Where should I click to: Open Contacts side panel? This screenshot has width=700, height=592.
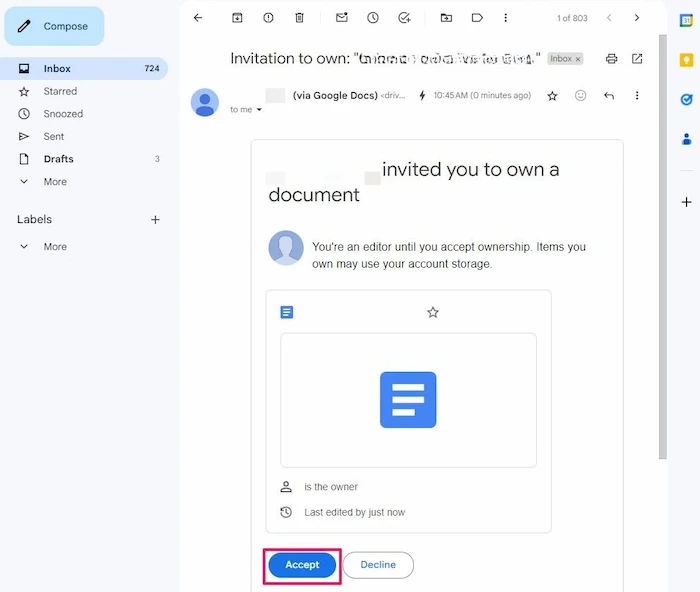[686, 139]
